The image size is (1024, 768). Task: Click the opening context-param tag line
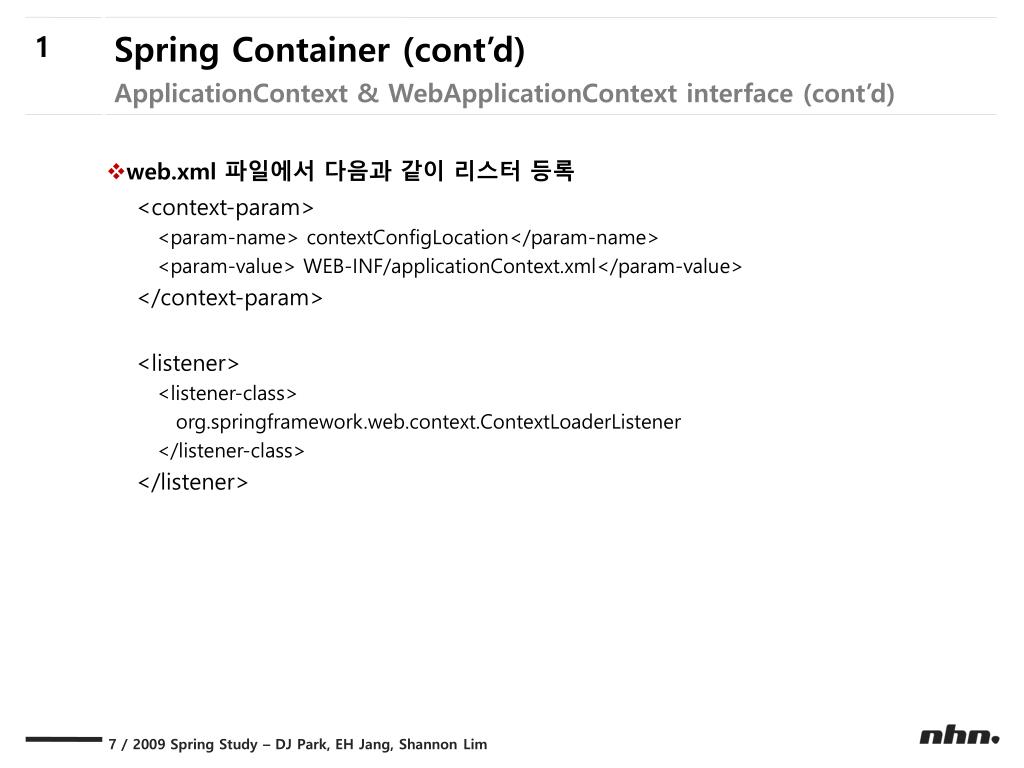coord(226,208)
